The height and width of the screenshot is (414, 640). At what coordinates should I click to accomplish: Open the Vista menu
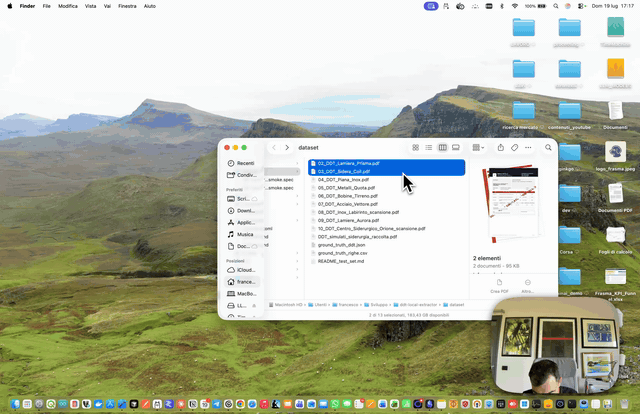coord(91,6)
